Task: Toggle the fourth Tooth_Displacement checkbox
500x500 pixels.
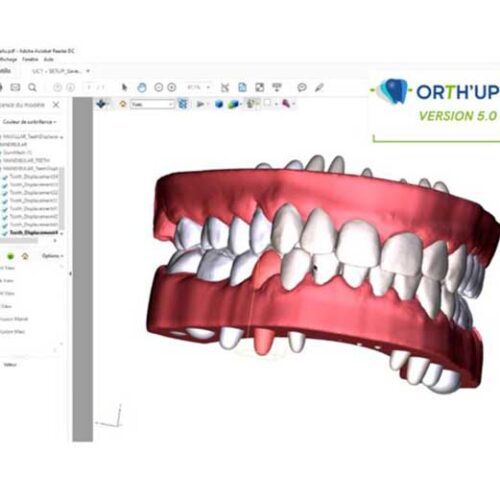Action: coord(5,201)
